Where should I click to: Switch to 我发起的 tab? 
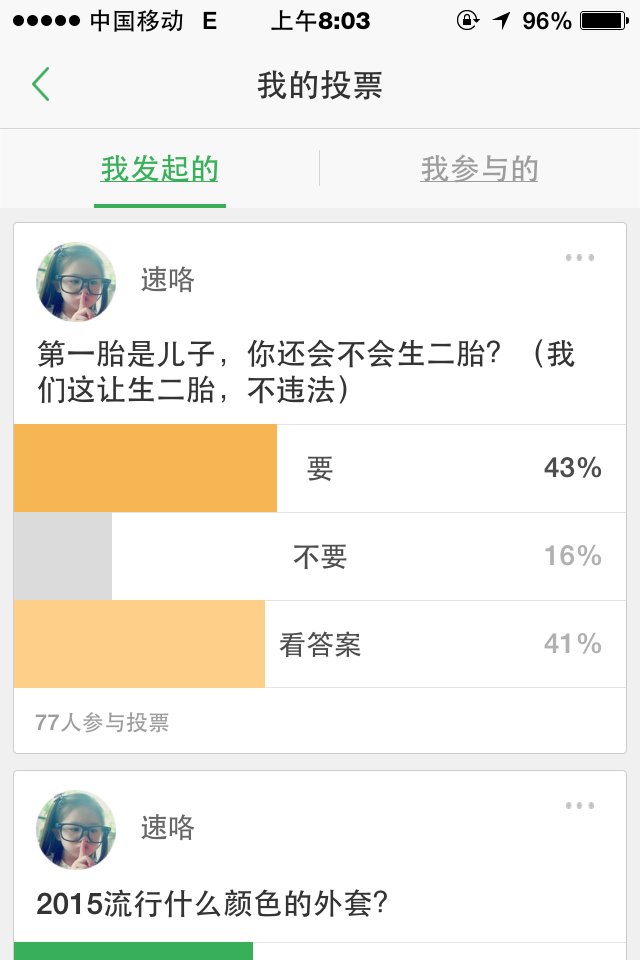coord(160,169)
